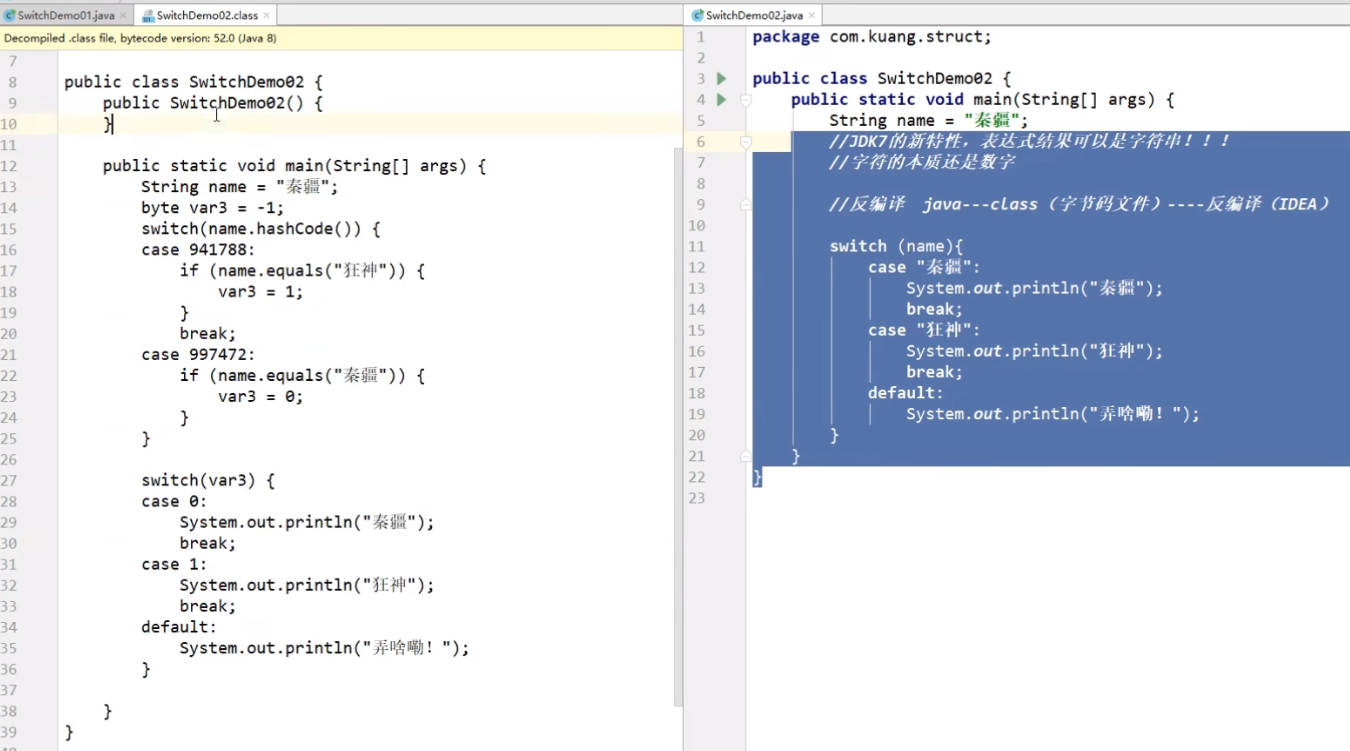Screen dimensions: 1350x751
Task: Run class SwitchDemo02 via gutter arrow
Action: click(x=721, y=78)
